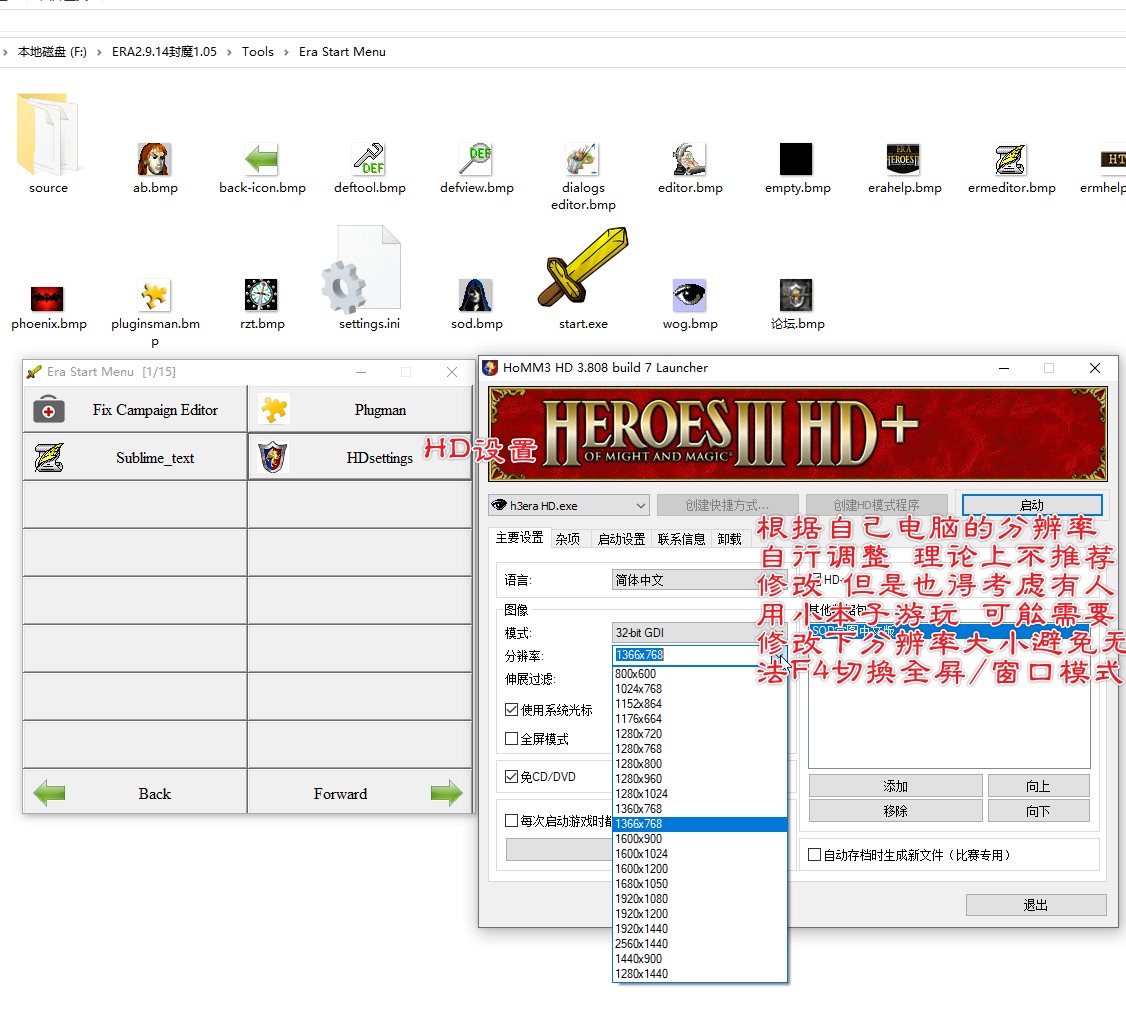Select the 论坛.bmp file icon
This screenshot has height=1017, width=1126.
pyautogui.click(x=796, y=295)
